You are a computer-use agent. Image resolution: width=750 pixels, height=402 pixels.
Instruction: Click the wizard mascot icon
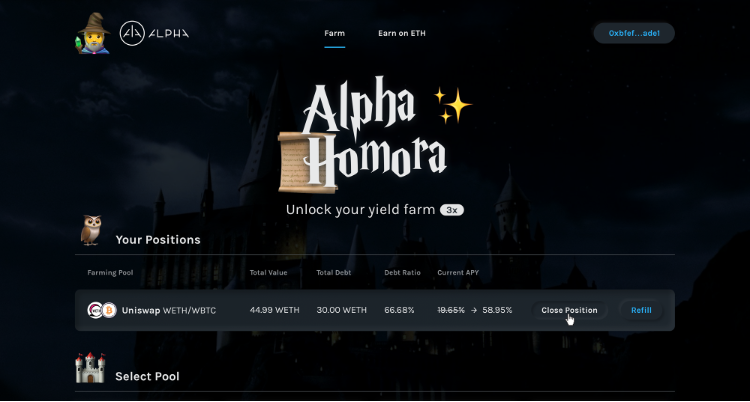coord(93,33)
